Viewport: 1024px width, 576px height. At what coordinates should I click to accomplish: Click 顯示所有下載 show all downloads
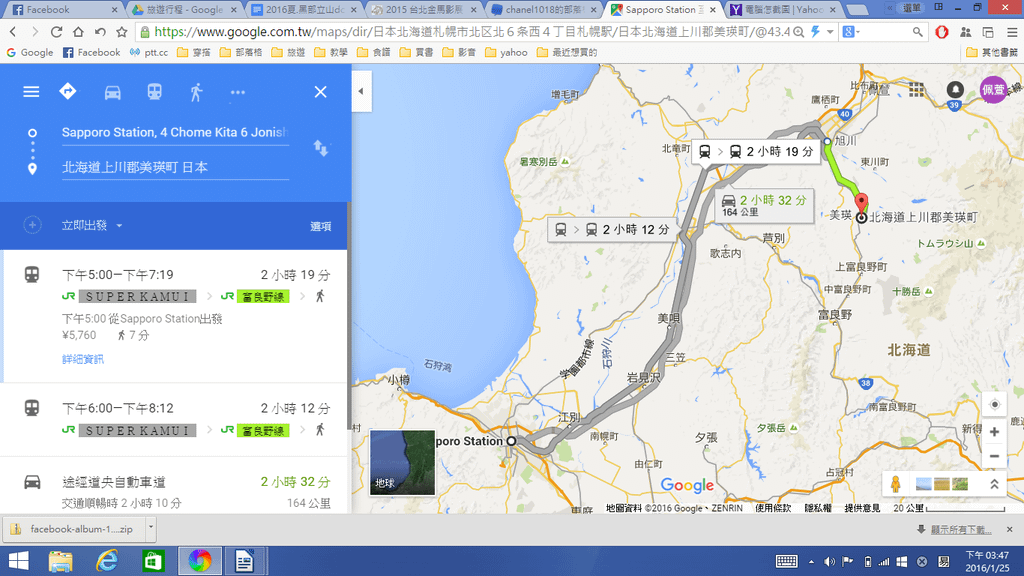click(961, 530)
